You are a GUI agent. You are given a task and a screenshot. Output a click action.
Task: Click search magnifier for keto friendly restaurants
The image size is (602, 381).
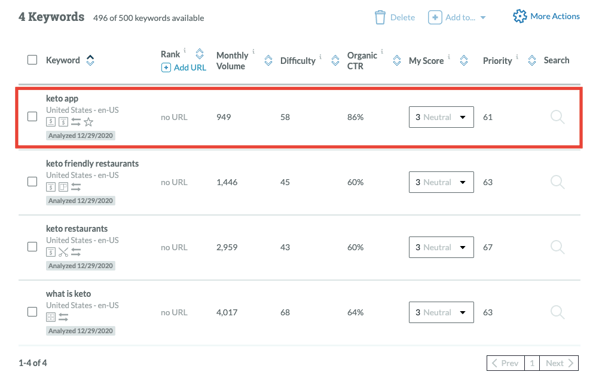point(557,182)
